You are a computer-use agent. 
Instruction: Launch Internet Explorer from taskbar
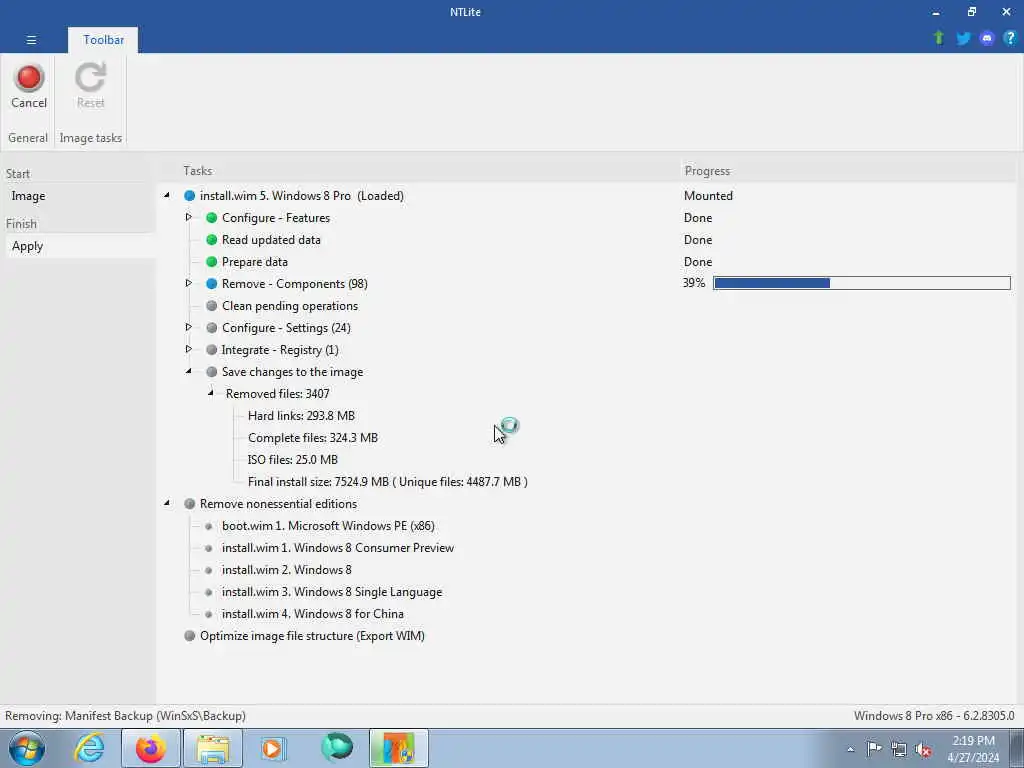pyautogui.click(x=89, y=748)
